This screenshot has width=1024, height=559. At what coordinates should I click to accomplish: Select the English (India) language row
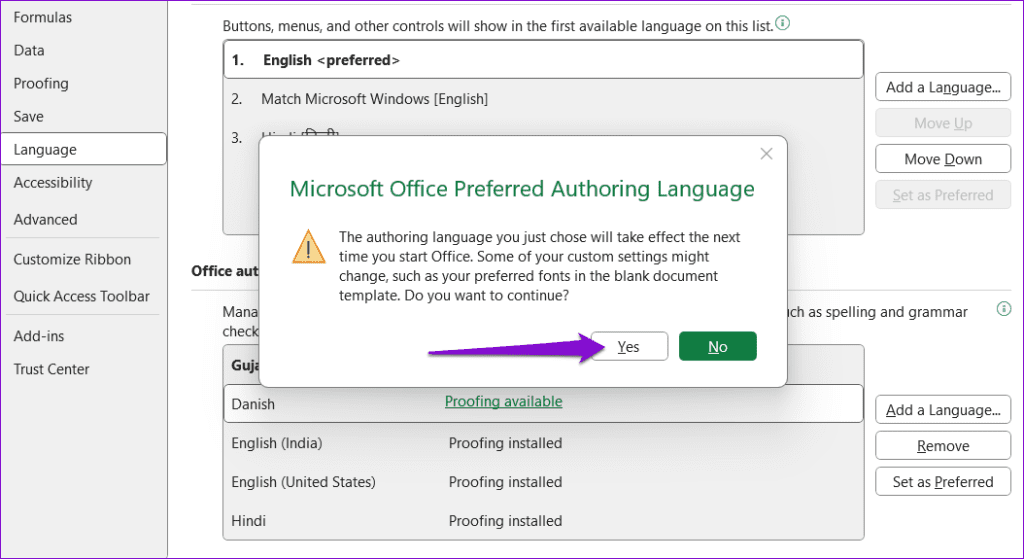point(543,443)
